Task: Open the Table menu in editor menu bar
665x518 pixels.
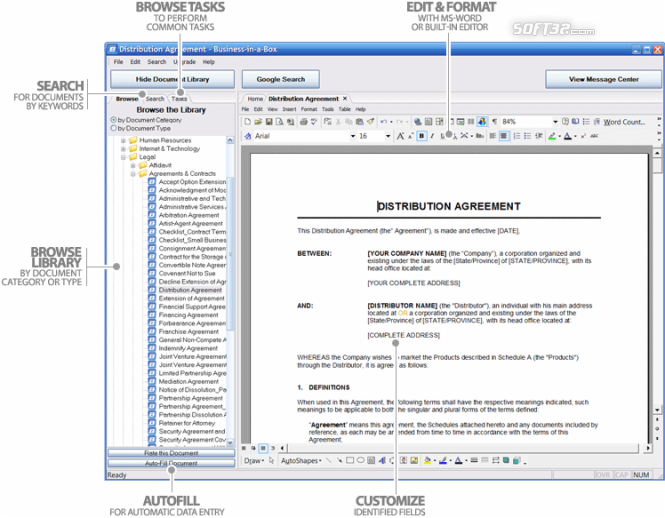Action: (344, 109)
